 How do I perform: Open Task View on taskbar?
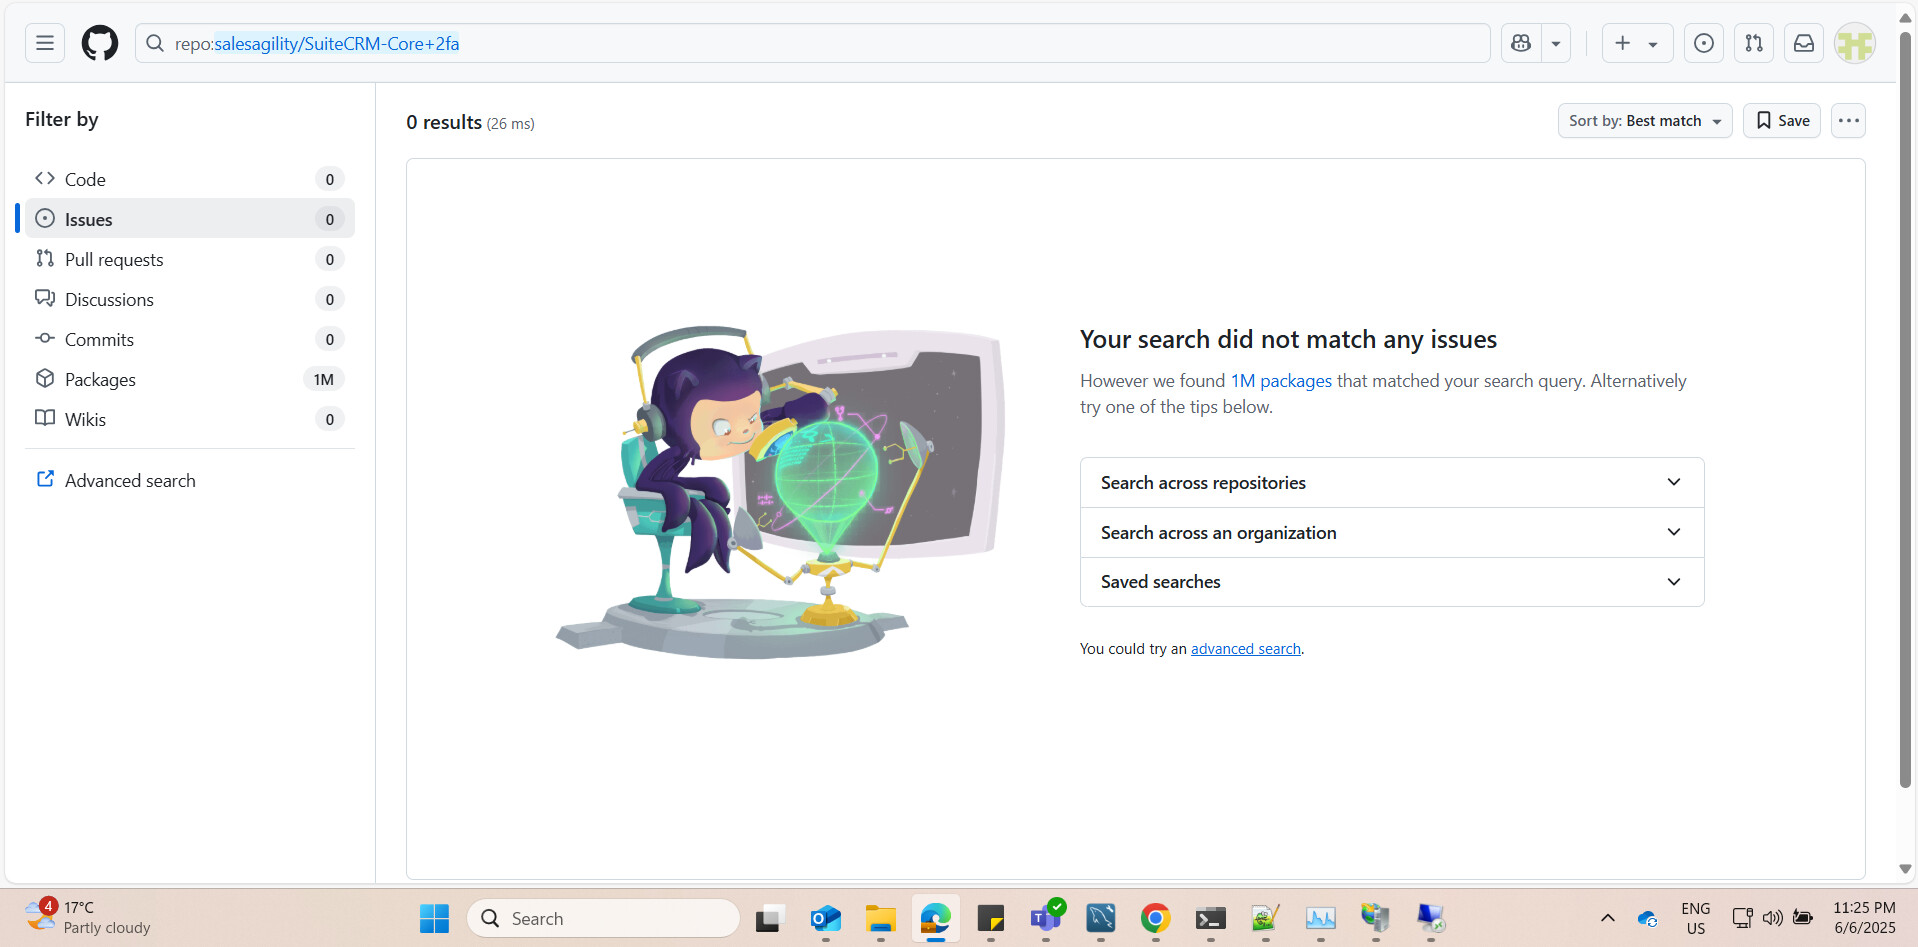click(x=770, y=918)
